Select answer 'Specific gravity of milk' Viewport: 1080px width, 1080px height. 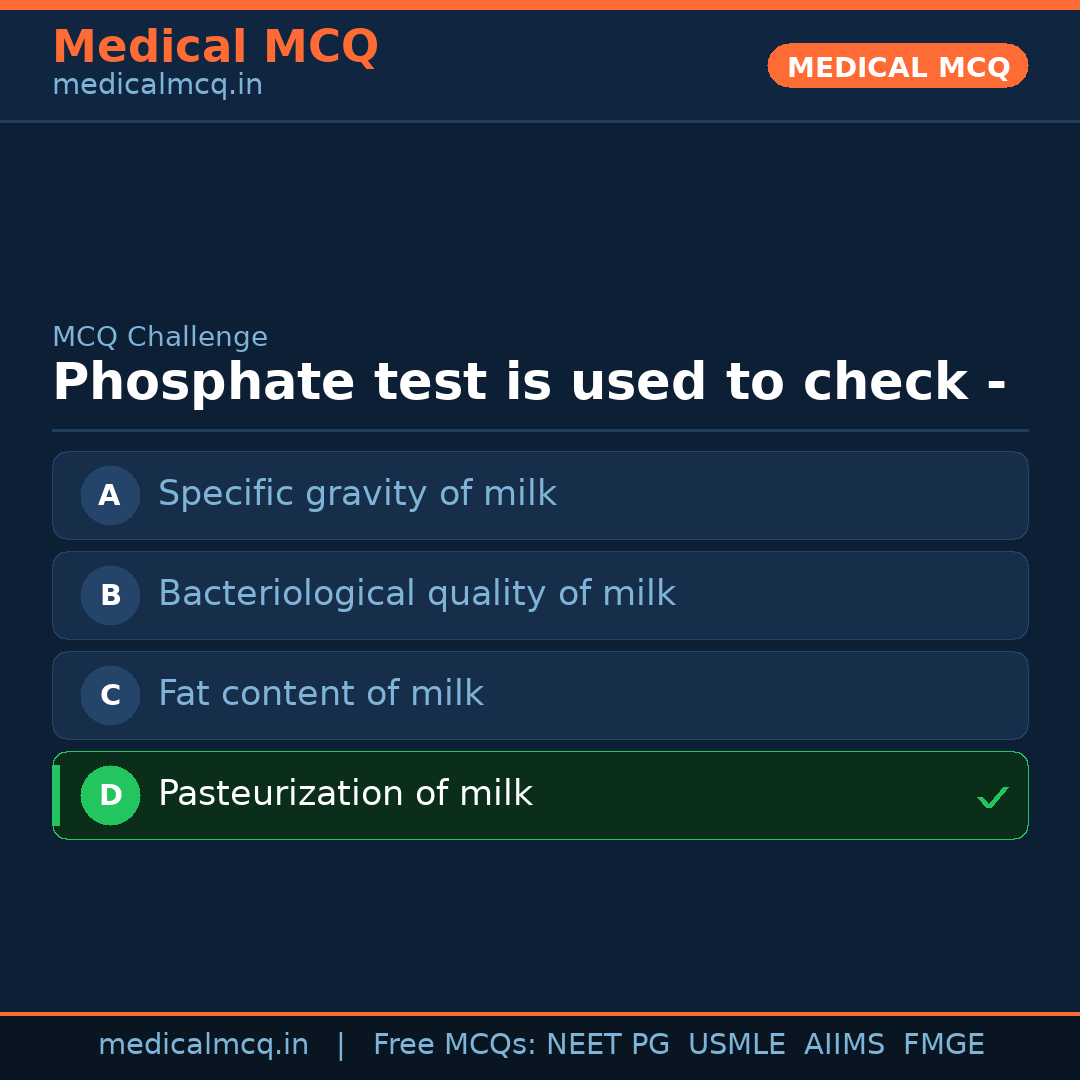coord(357,494)
